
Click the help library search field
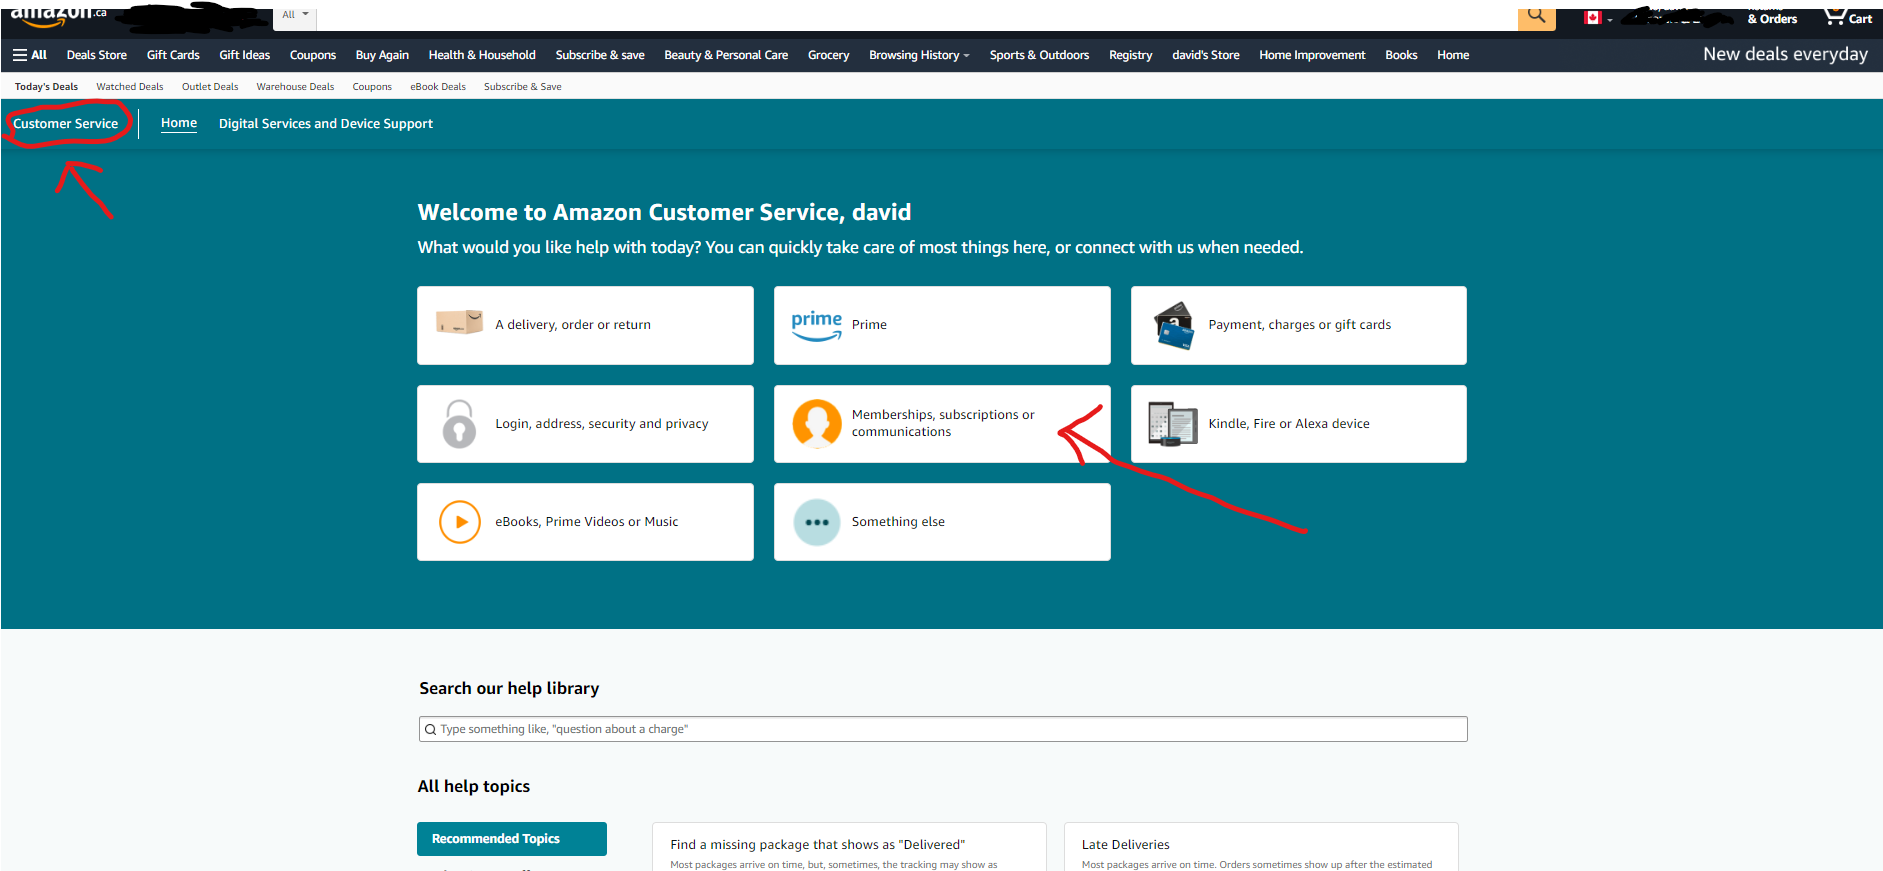943,729
